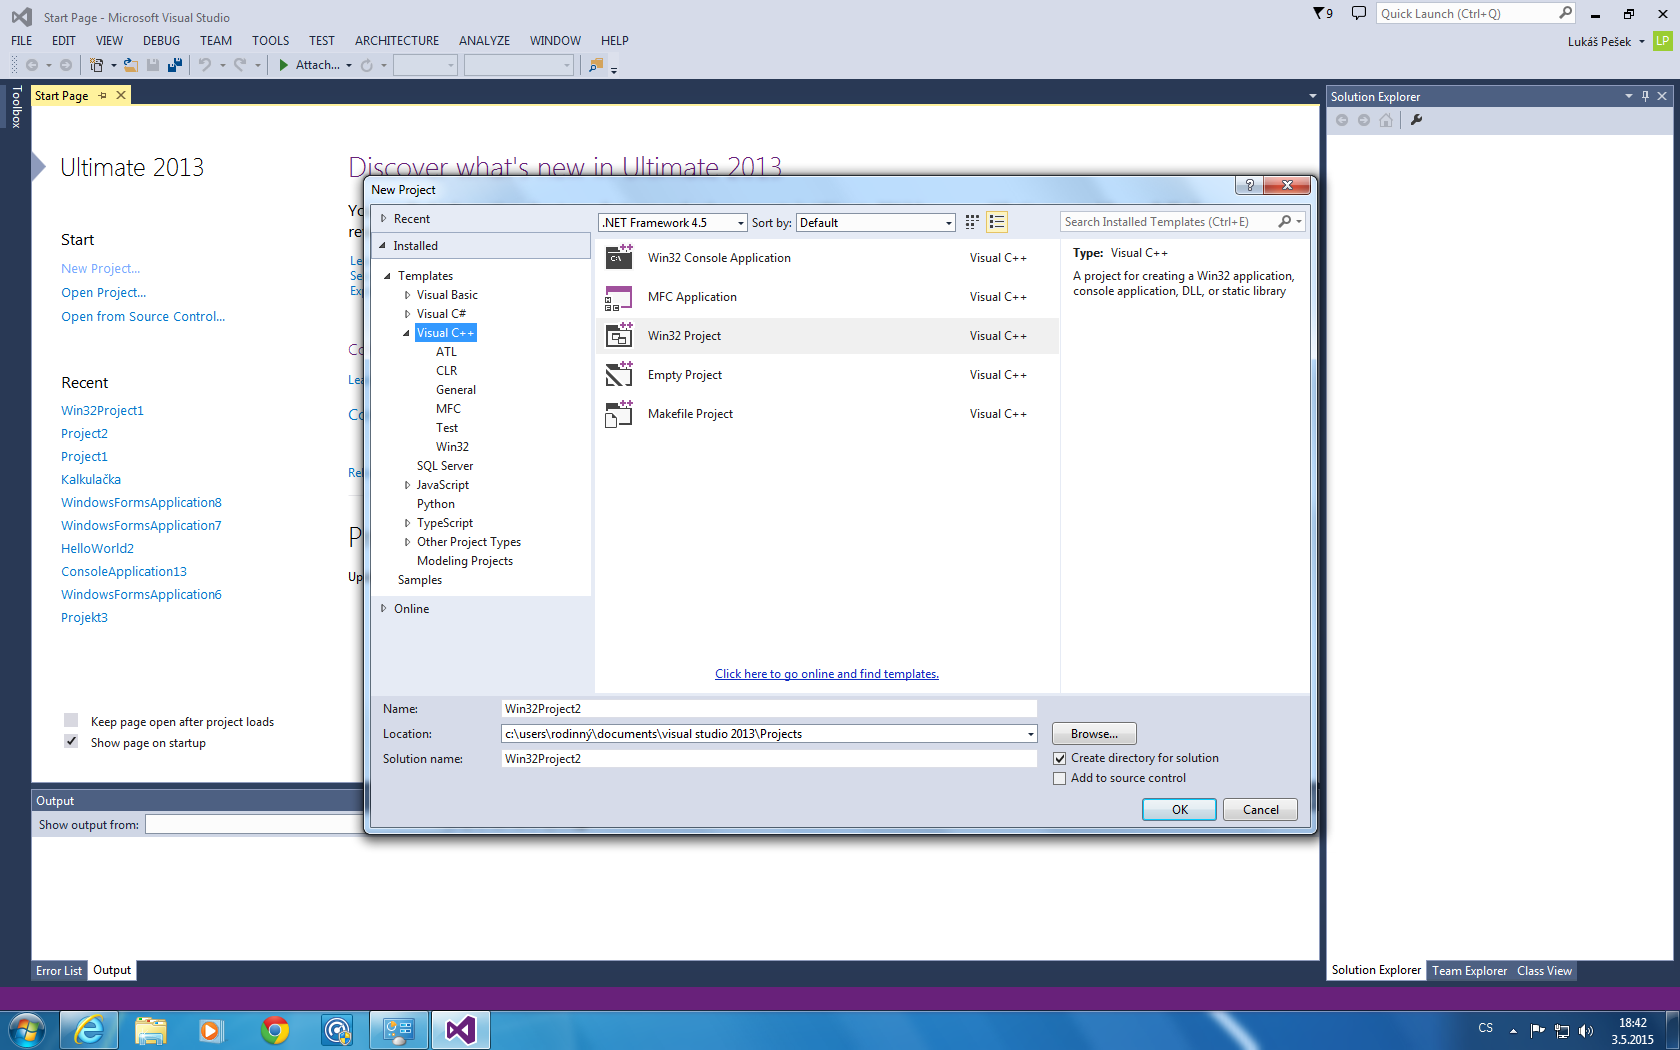Select the Win32 Console Application template icon
The width and height of the screenshot is (1680, 1050).
(619, 257)
